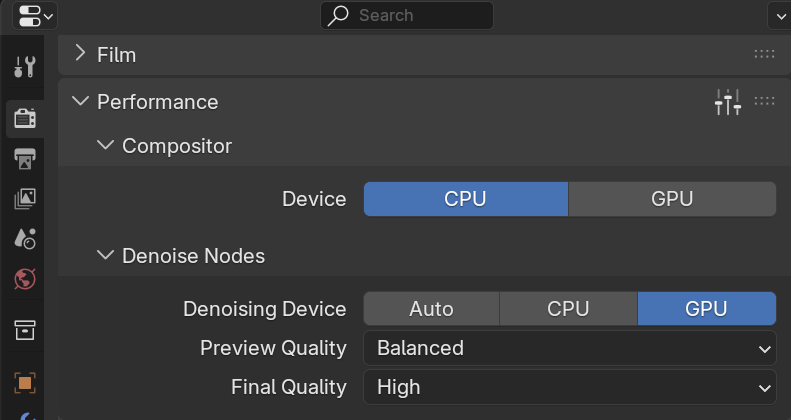This screenshot has height=420, width=791.
Task: Set Denoising Device to Auto
Action: (x=431, y=309)
